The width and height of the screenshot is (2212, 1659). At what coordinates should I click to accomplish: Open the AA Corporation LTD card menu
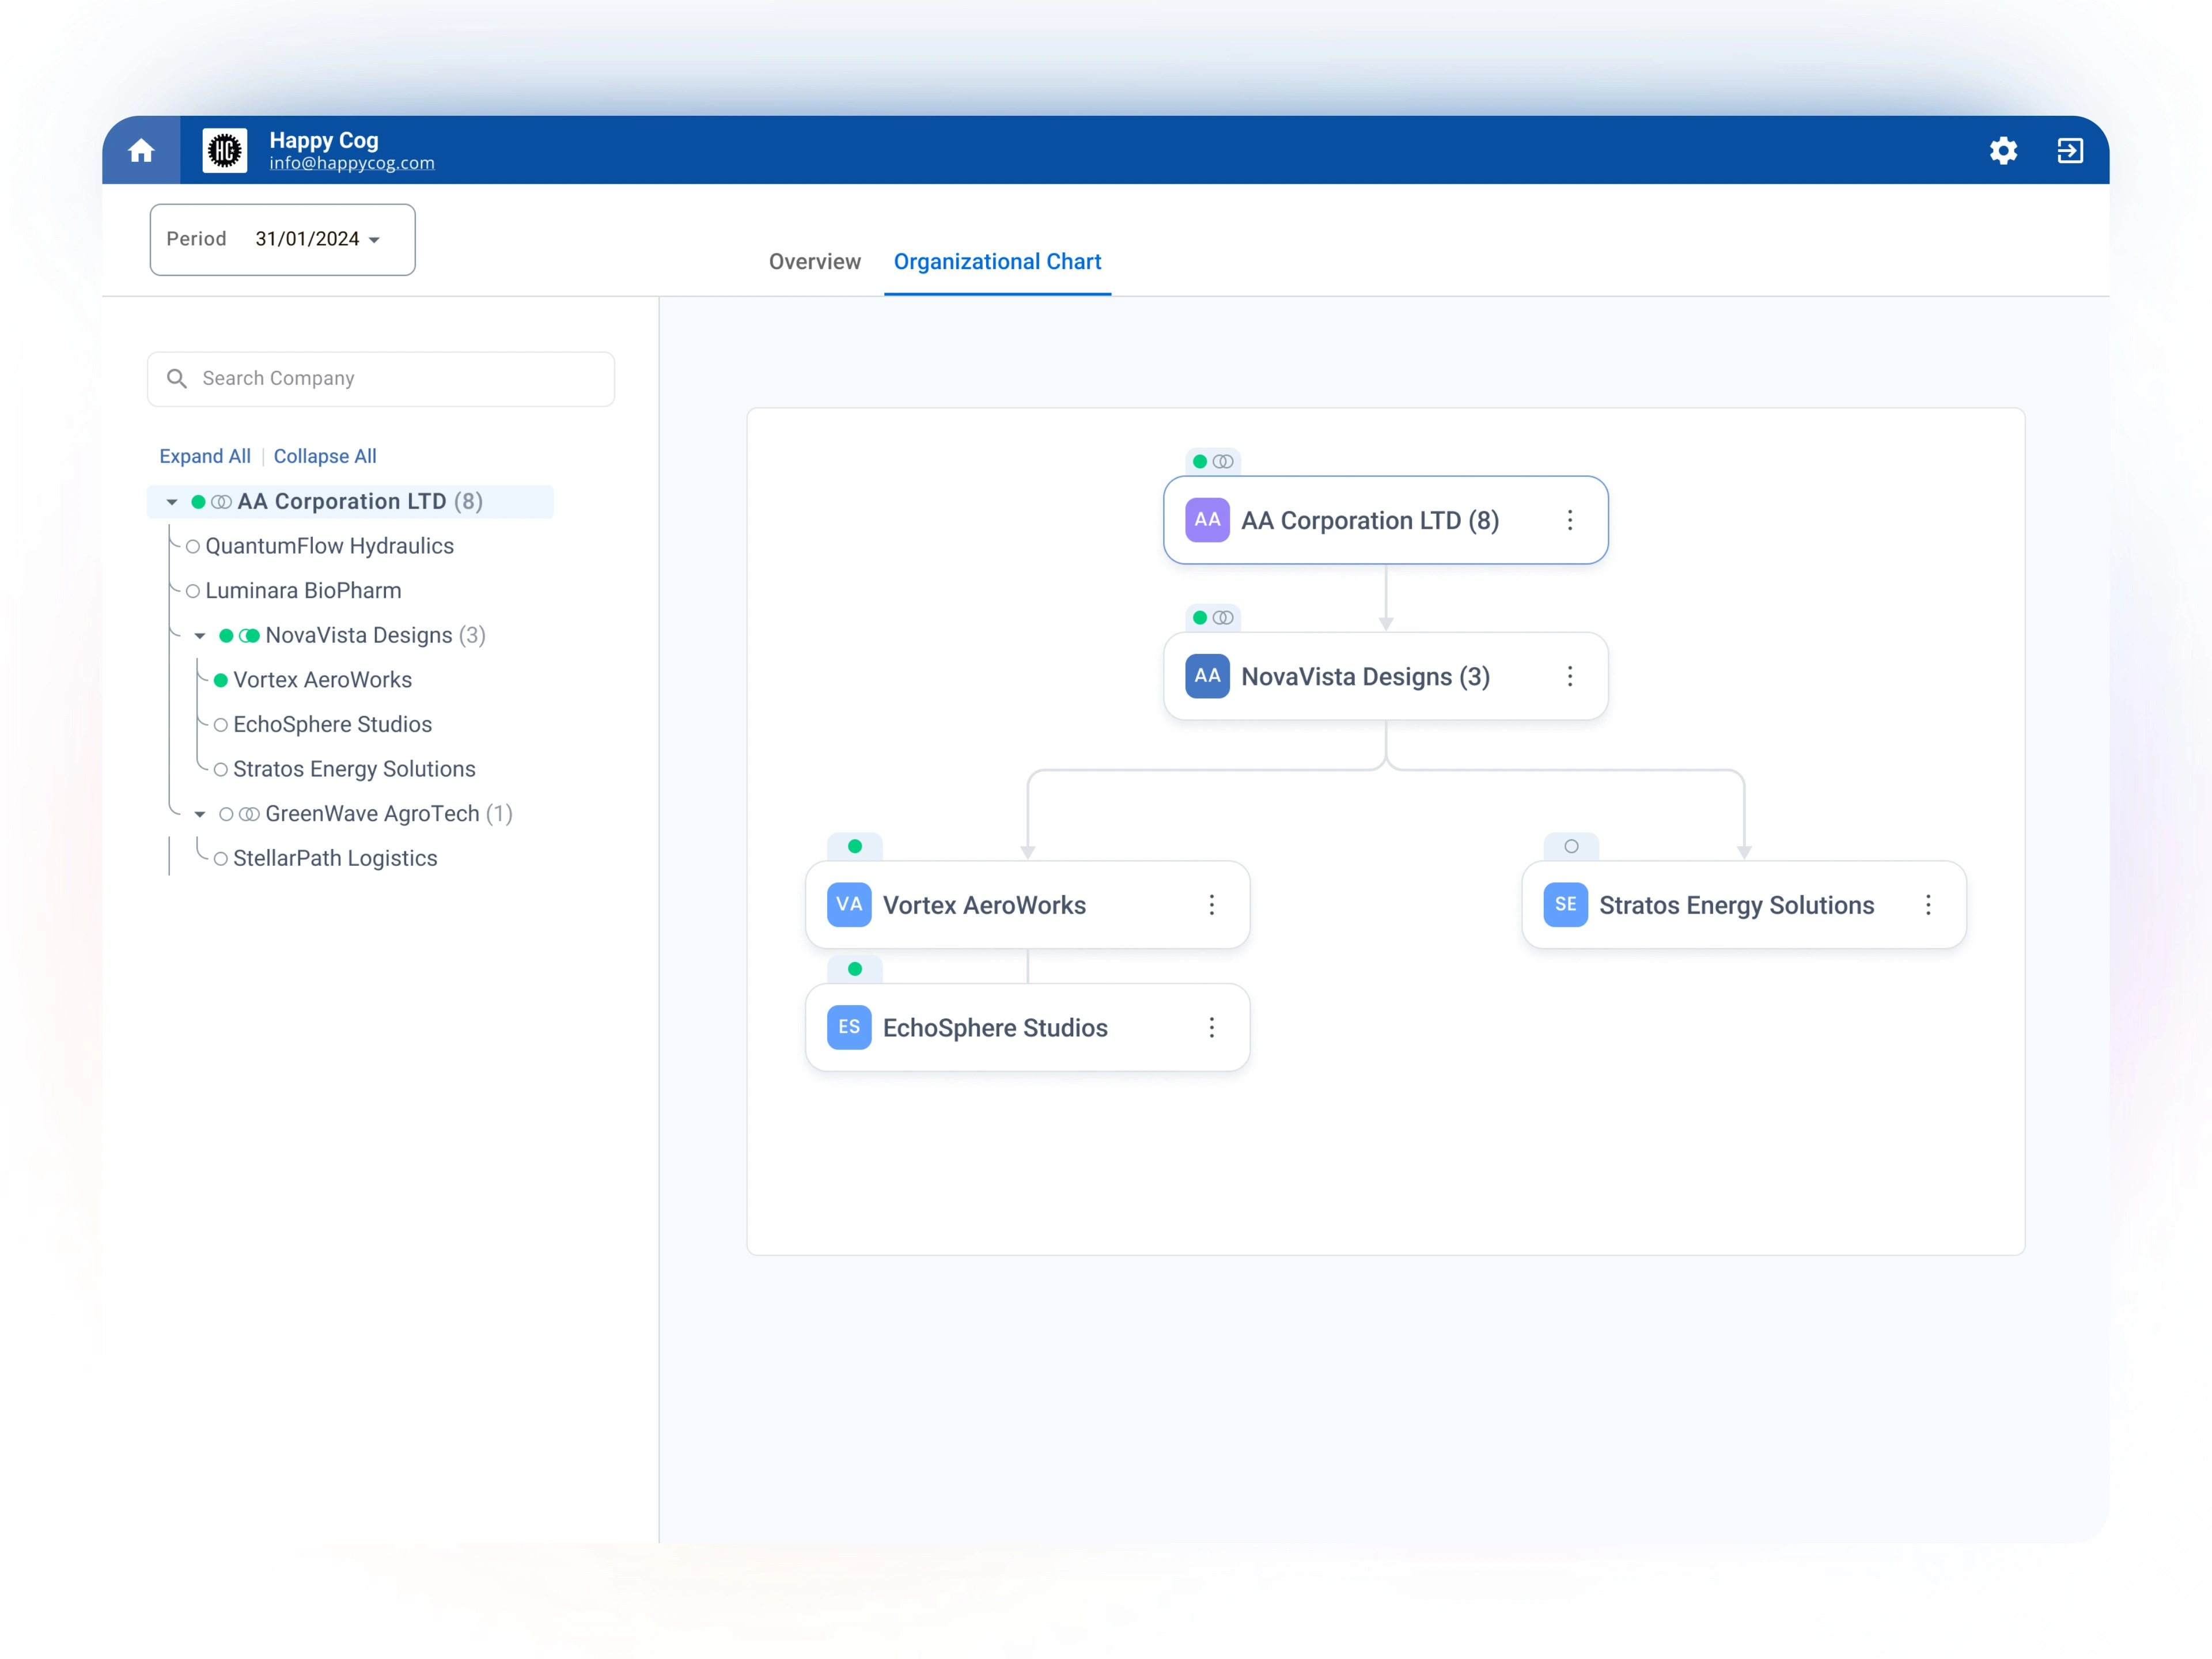1570,520
